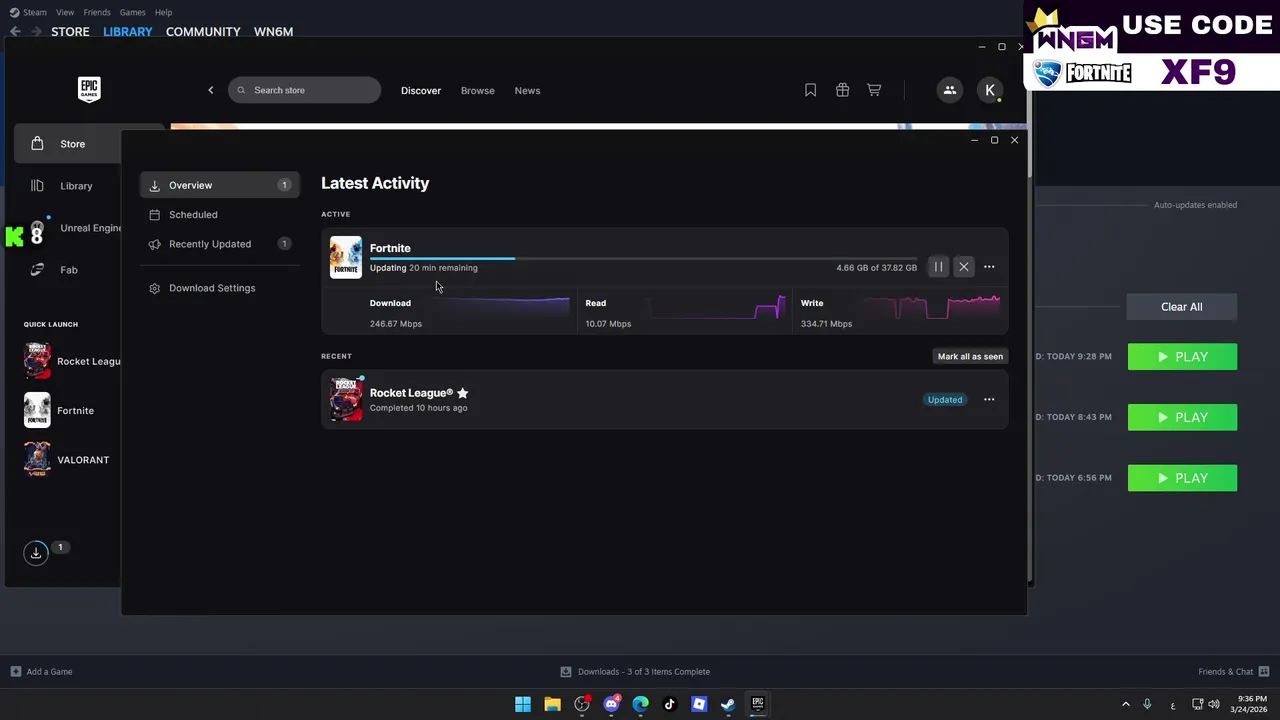Open the K profile avatar menu

point(990,90)
